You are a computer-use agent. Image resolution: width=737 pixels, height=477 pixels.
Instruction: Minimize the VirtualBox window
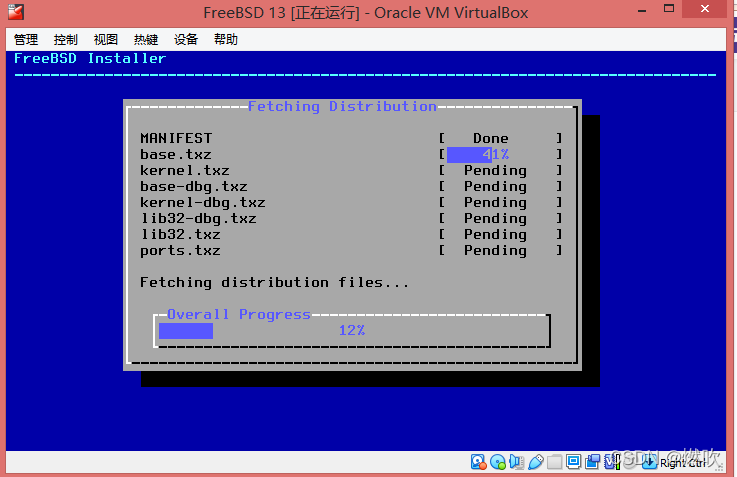(642, 9)
